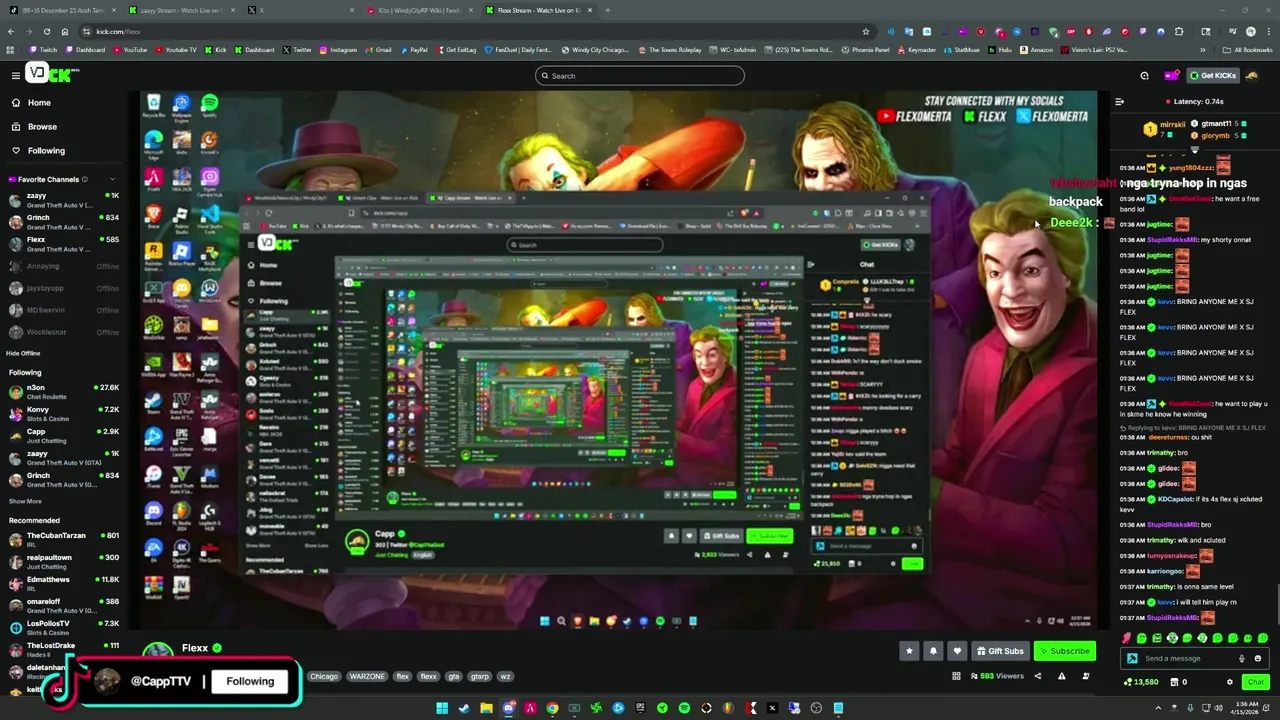Click the Following button on CappTTV overlay
The width and height of the screenshot is (1280, 720).
(250, 682)
